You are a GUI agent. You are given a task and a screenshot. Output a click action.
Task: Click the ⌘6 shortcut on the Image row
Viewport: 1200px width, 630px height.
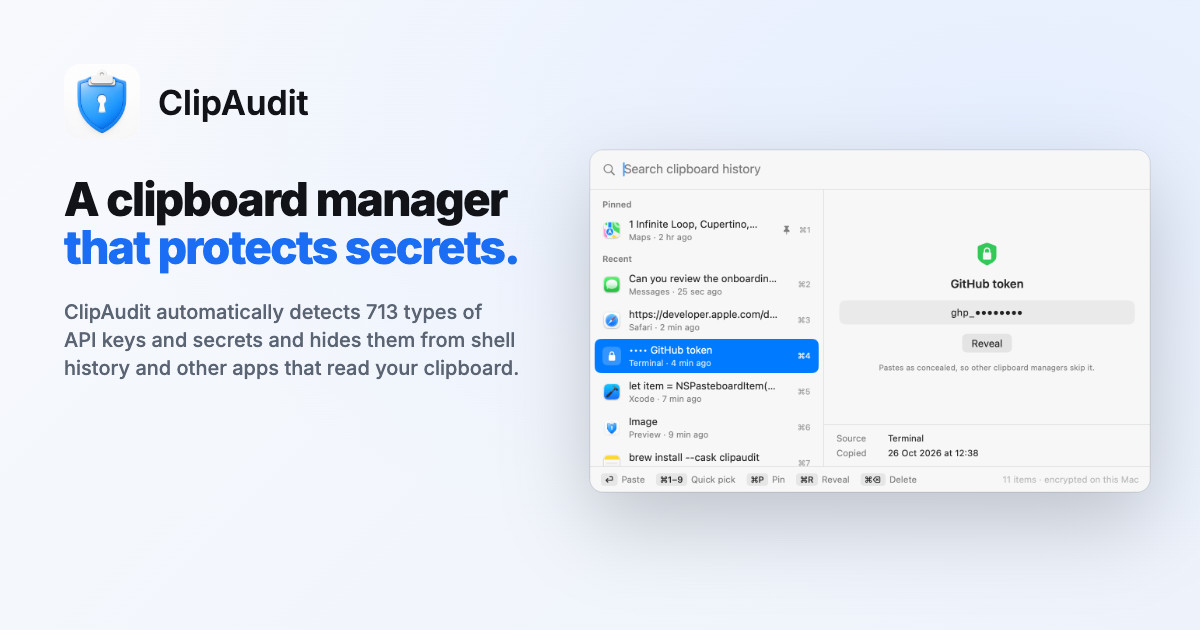(804, 428)
